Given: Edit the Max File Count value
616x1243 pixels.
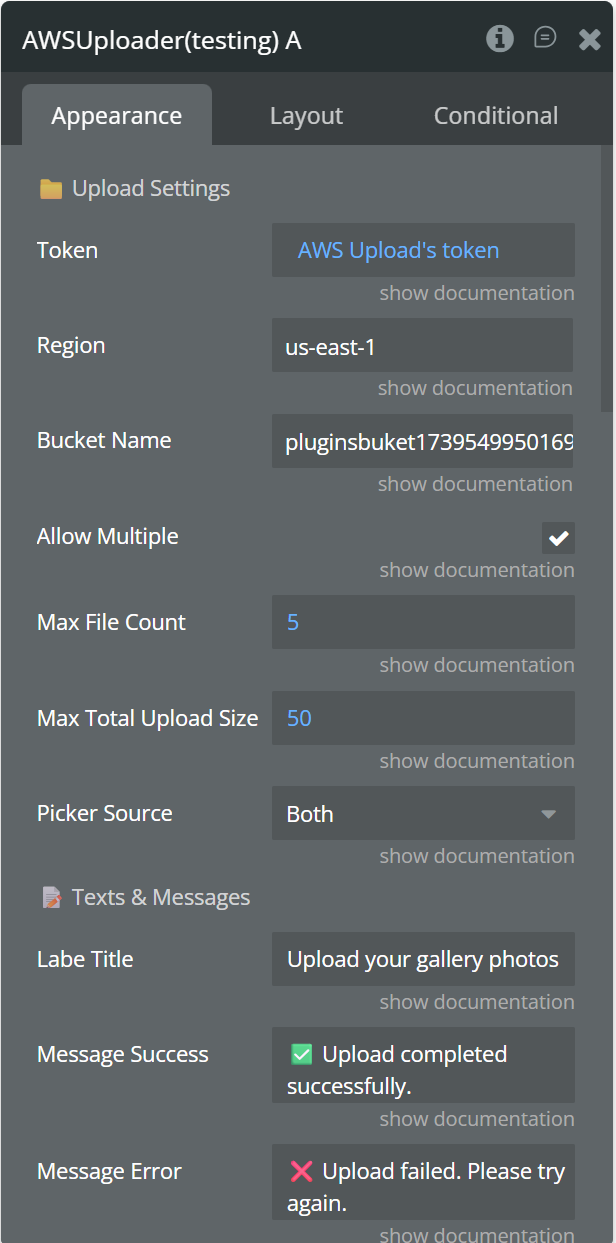Looking at the screenshot, I should pos(423,622).
